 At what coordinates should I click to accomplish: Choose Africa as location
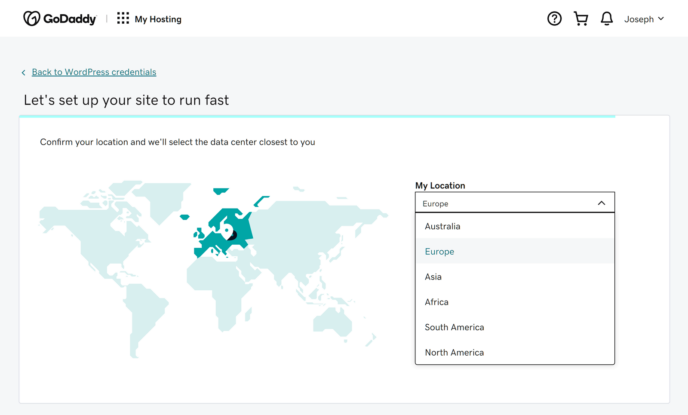pyautogui.click(x=515, y=302)
